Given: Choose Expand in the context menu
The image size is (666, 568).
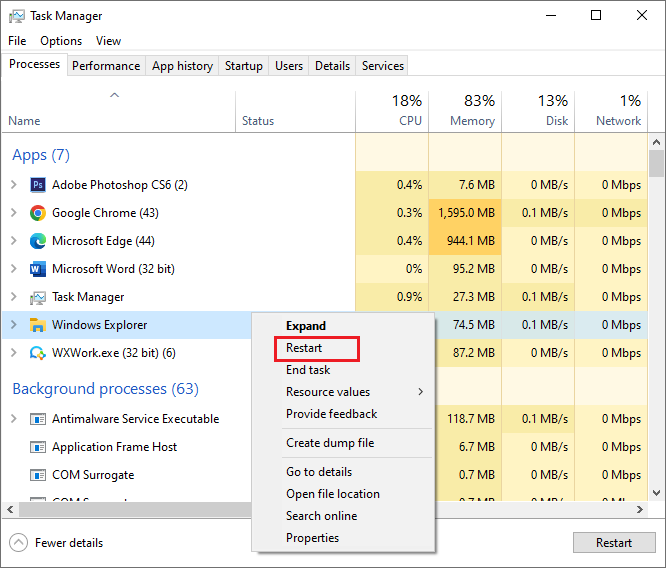Looking at the screenshot, I should coord(343,326).
